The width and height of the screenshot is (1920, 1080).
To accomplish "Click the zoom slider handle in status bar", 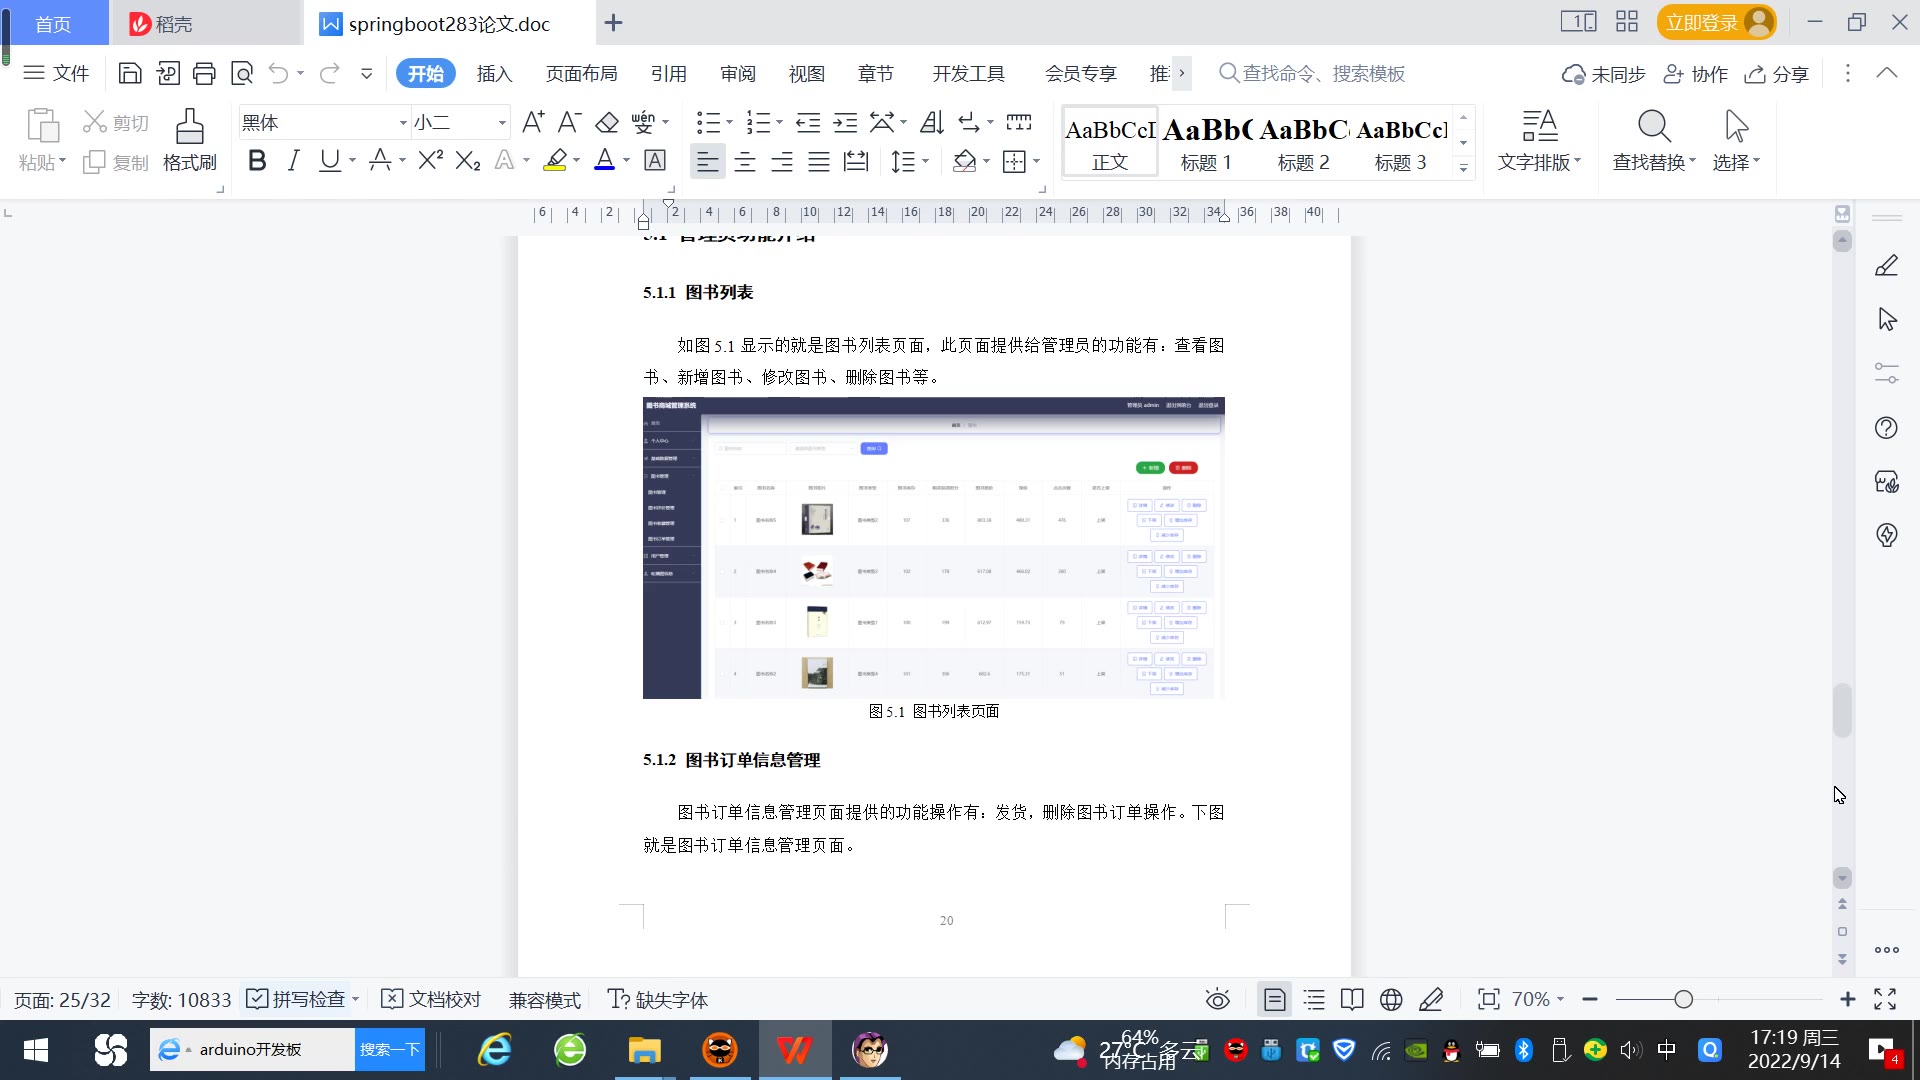I will (1683, 999).
